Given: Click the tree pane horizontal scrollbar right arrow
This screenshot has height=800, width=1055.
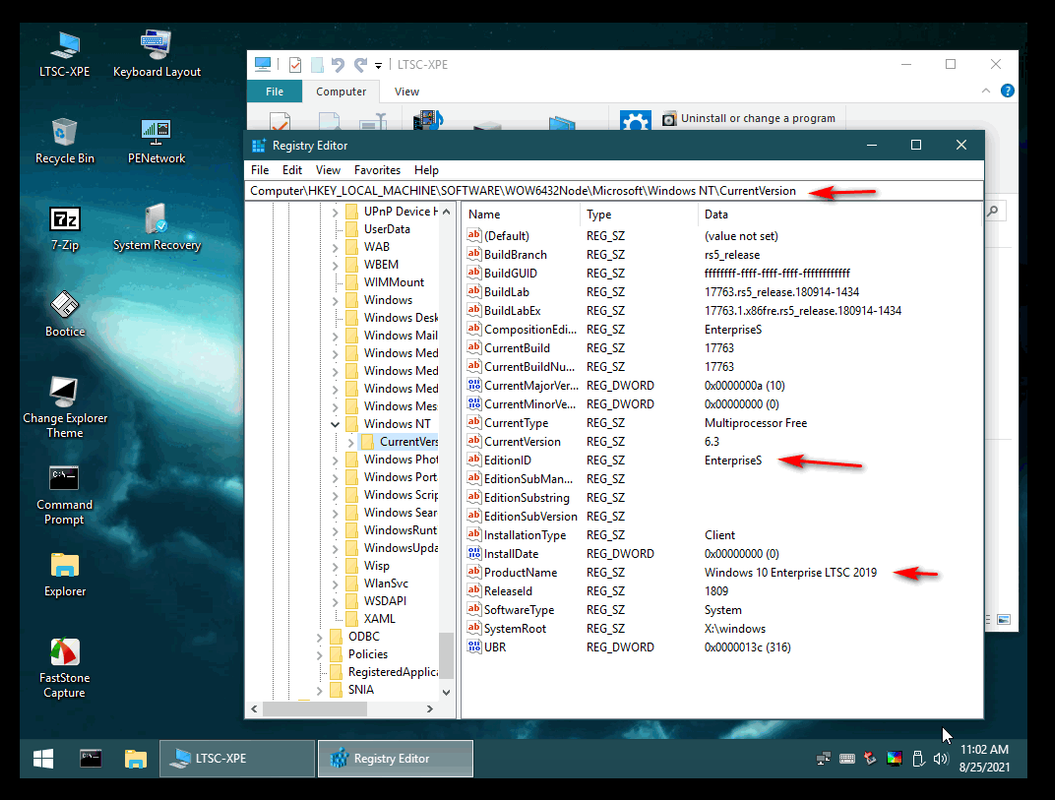Looking at the screenshot, I should [430, 709].
